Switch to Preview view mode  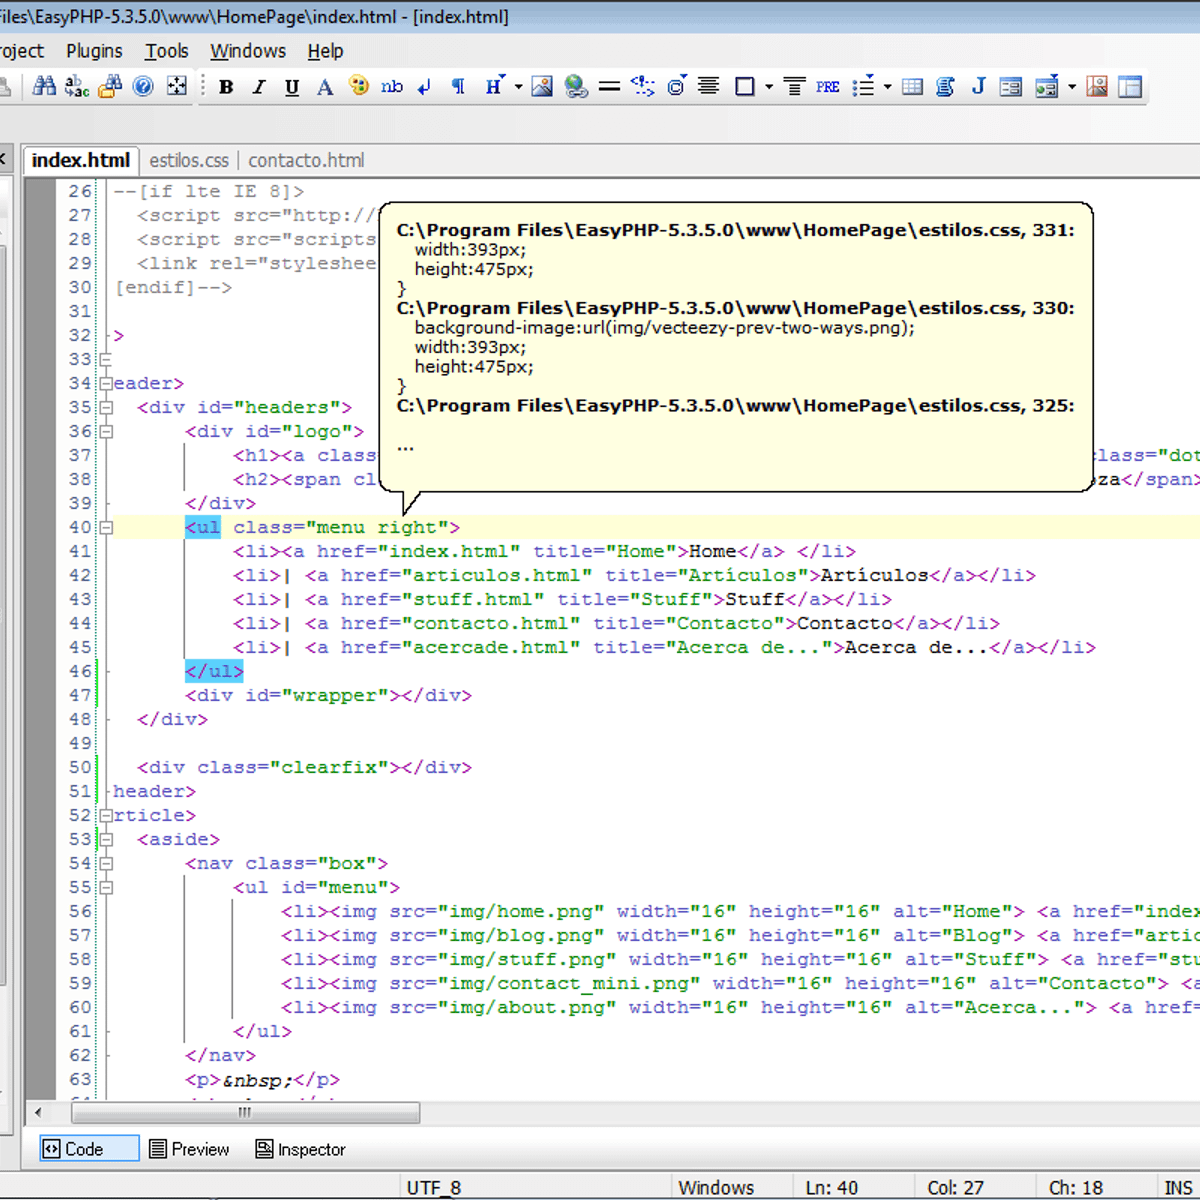(189, 1149)
